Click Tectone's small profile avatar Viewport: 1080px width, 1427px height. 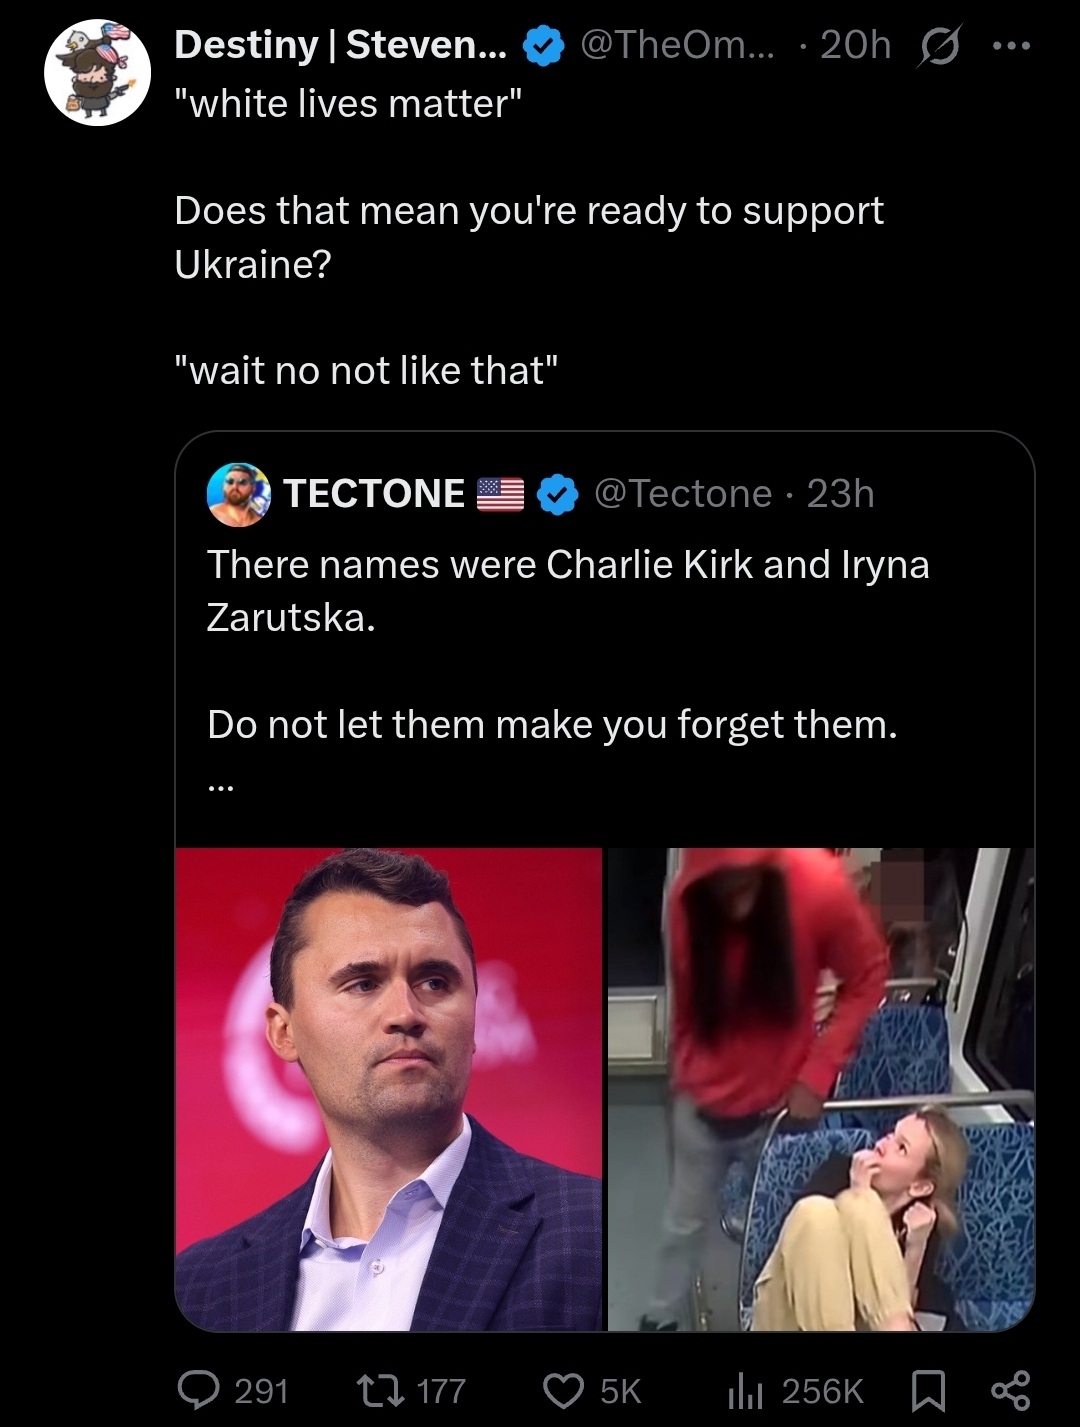point(238,494)
